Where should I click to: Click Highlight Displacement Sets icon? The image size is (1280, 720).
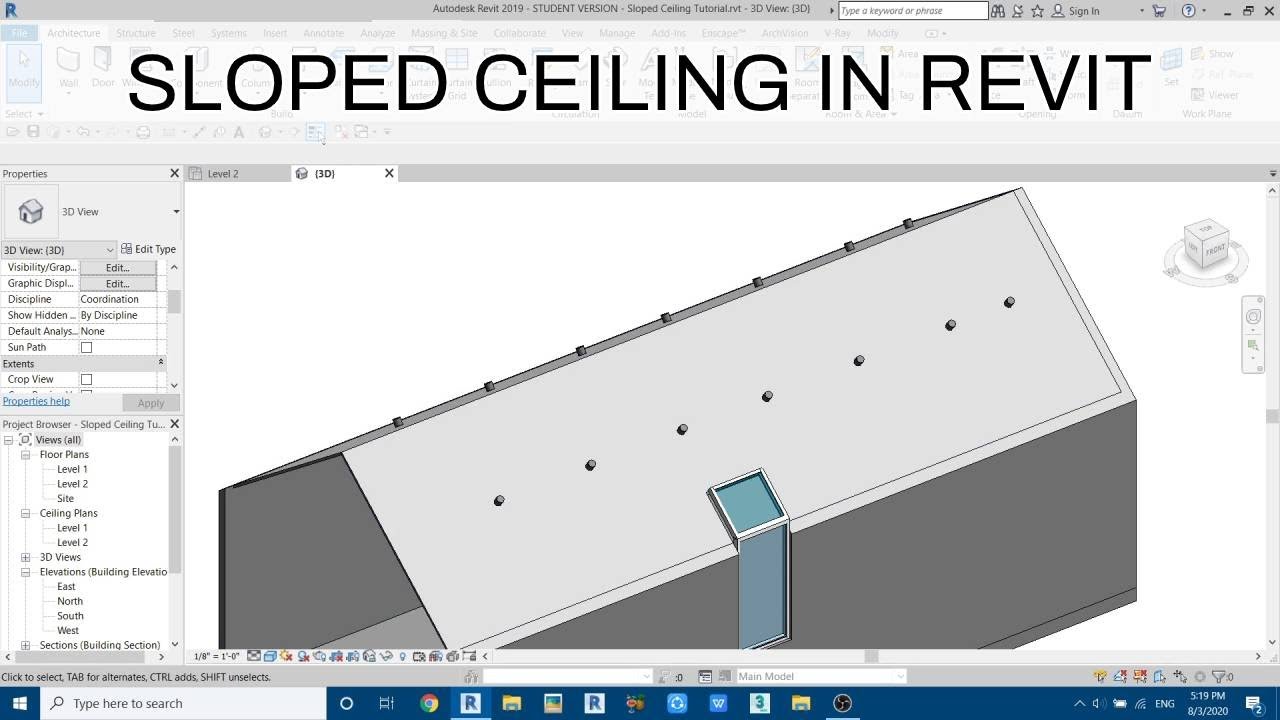(x=452, y=656)
